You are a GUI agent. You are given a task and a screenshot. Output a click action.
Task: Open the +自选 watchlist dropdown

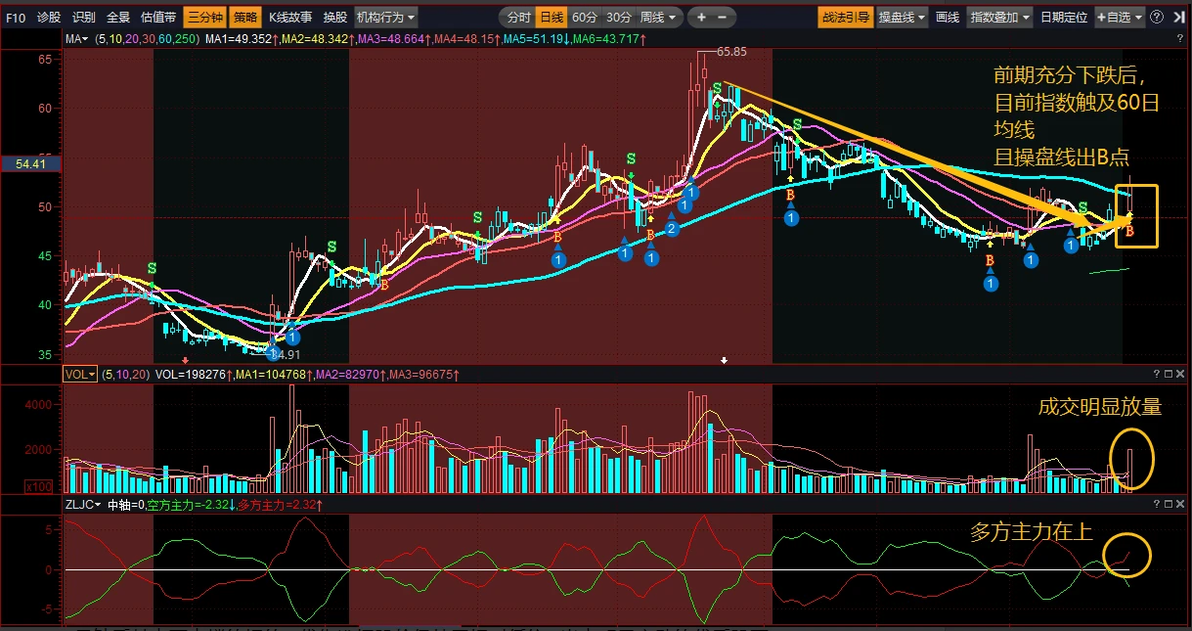pyautogui.click(x=1119, y=17)
